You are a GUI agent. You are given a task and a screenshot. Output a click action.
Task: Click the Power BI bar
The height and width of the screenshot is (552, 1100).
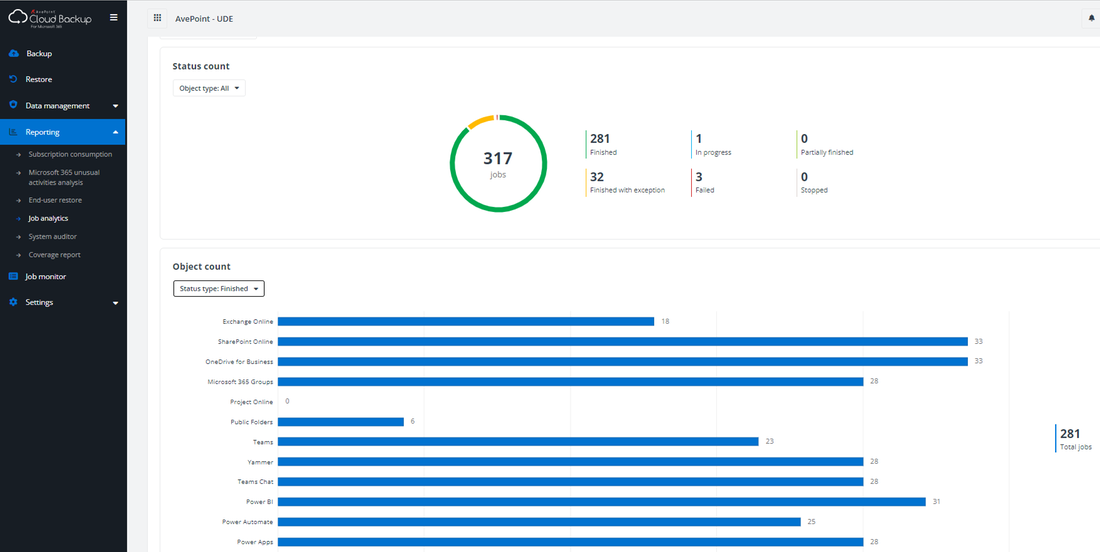pos(602,501)
